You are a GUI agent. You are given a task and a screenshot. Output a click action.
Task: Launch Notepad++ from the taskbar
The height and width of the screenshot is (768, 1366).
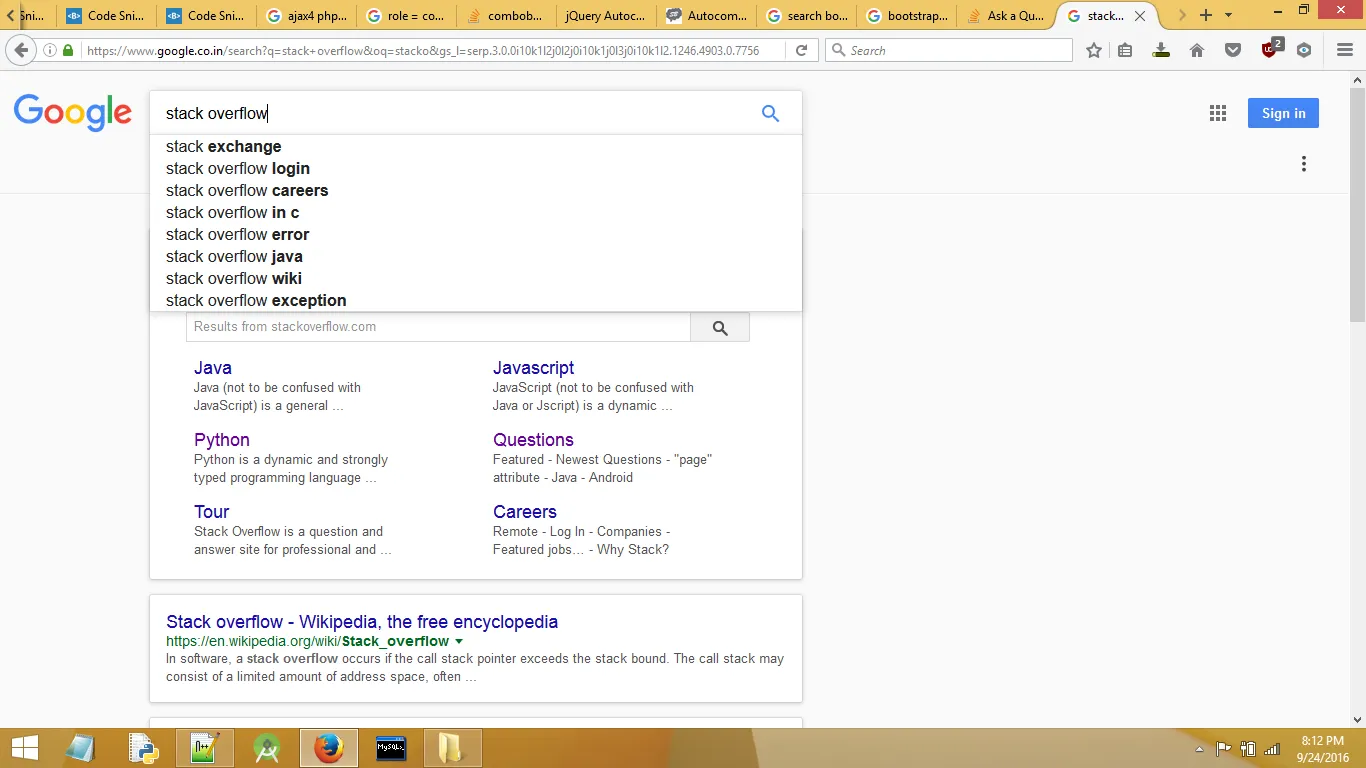205,748
